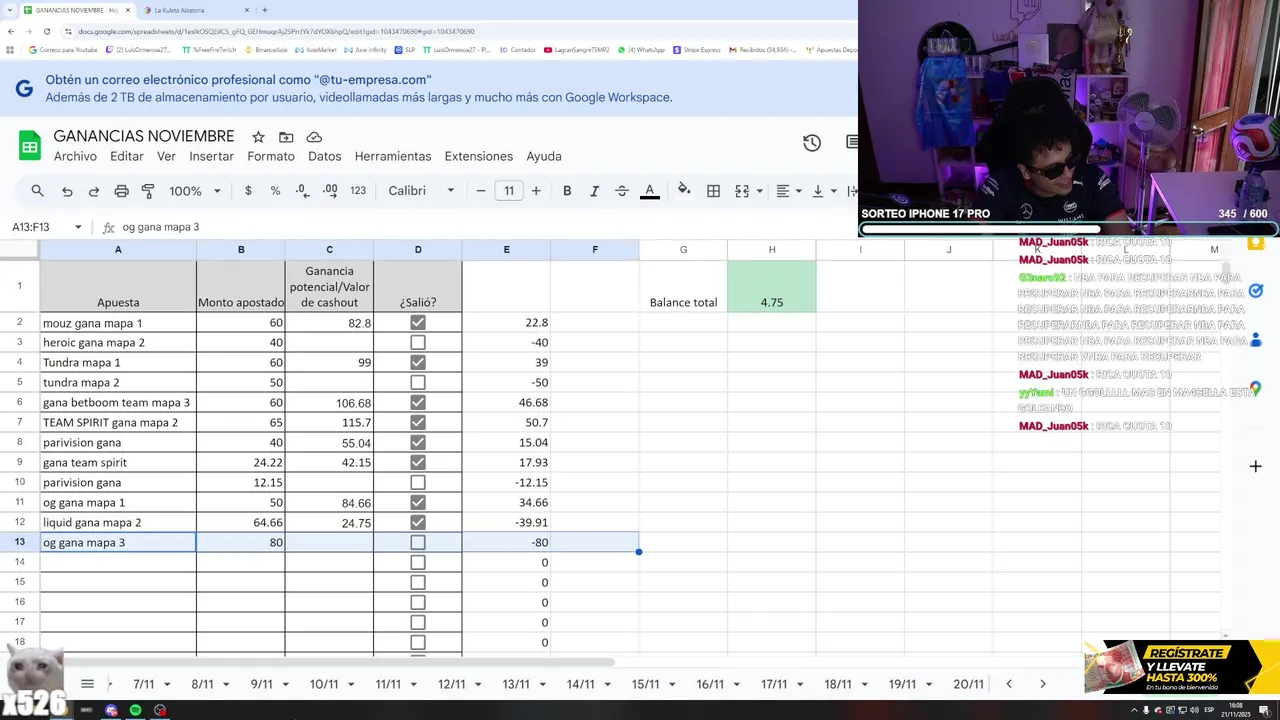
Task: Tick the ¿Salió? box for og gana mapa 3
Action: point(418,543)
